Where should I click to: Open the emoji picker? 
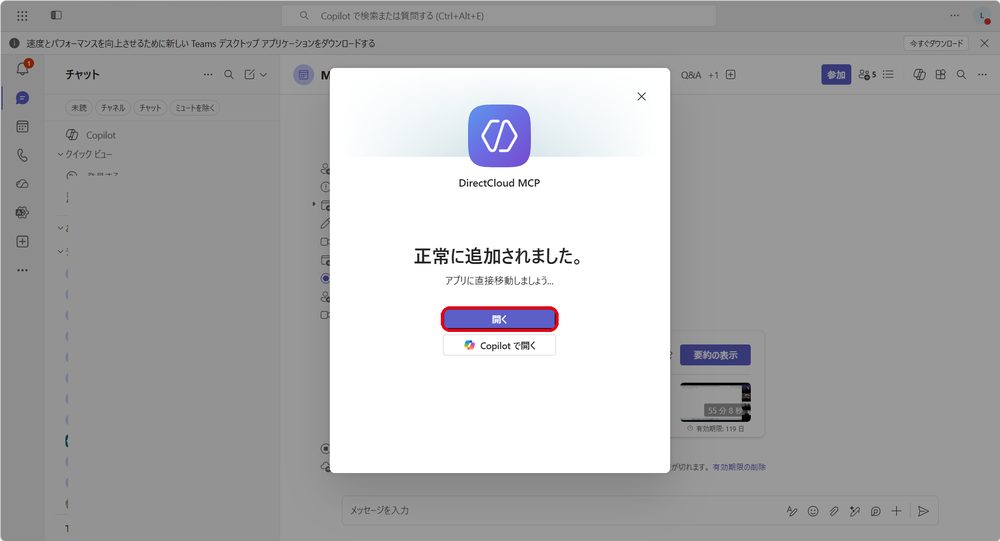812,511
